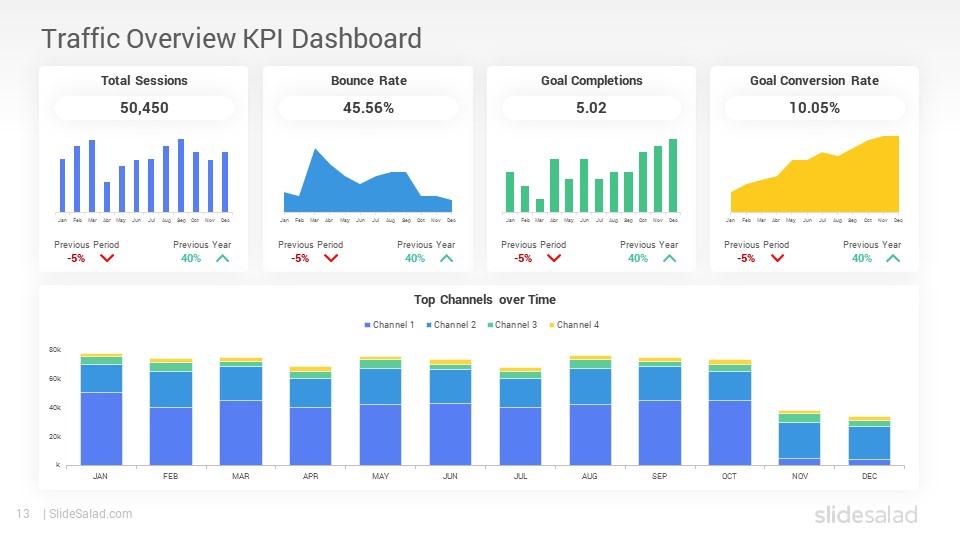Click the red down arrow under Total Sessions
The height and width of the screenshot is (540, 960).
[x=107, y=258]
